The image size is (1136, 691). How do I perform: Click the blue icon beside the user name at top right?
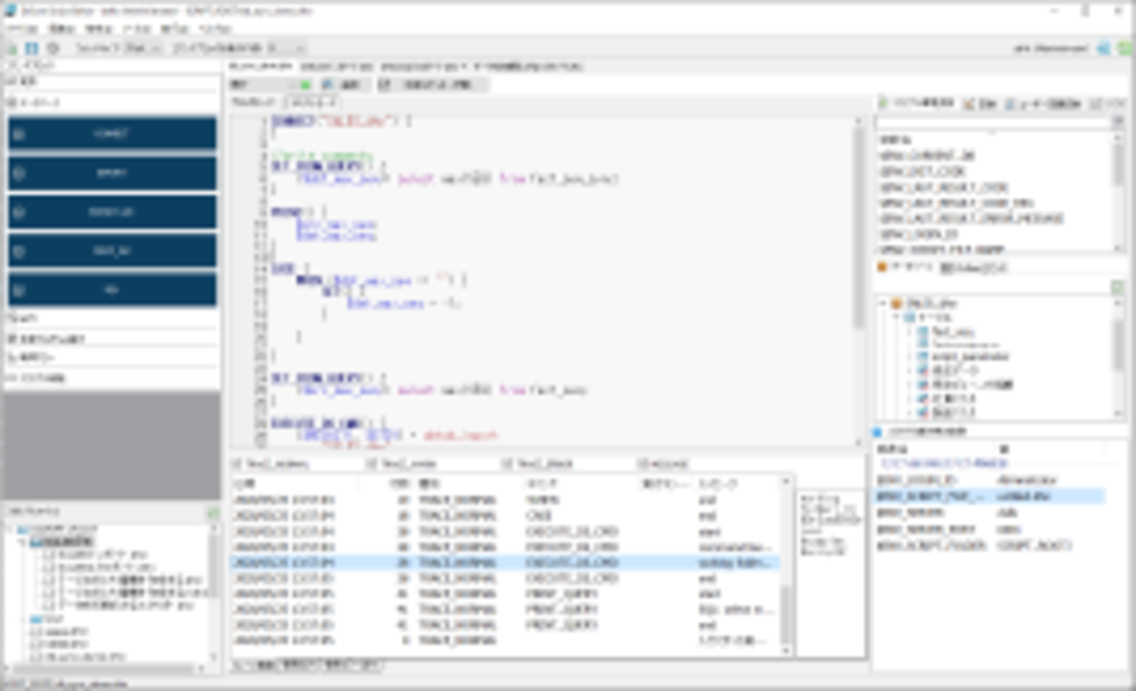coord(1103,47)
